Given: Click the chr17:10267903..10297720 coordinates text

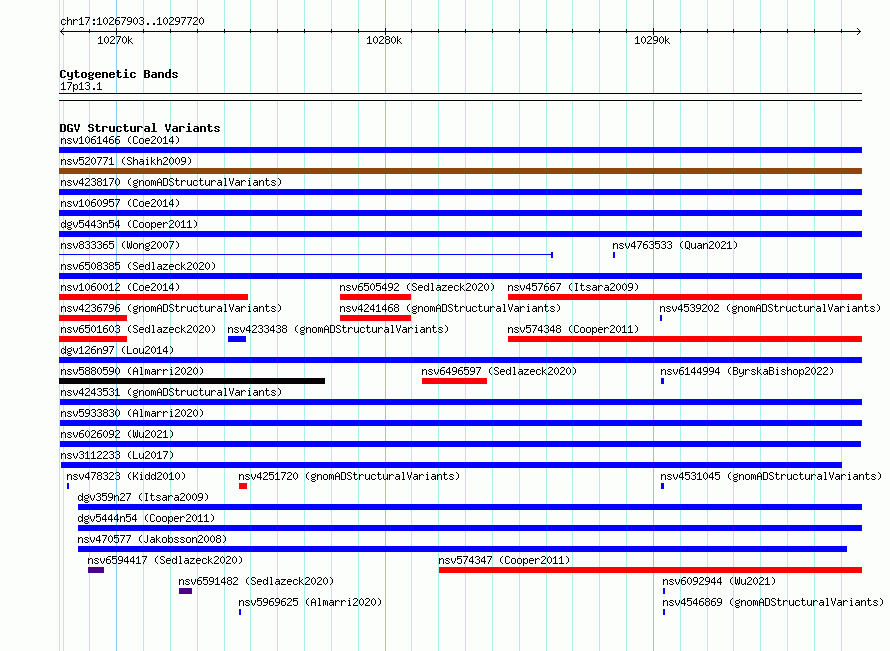Looking at the screenshot, I should tap(132, 22).
